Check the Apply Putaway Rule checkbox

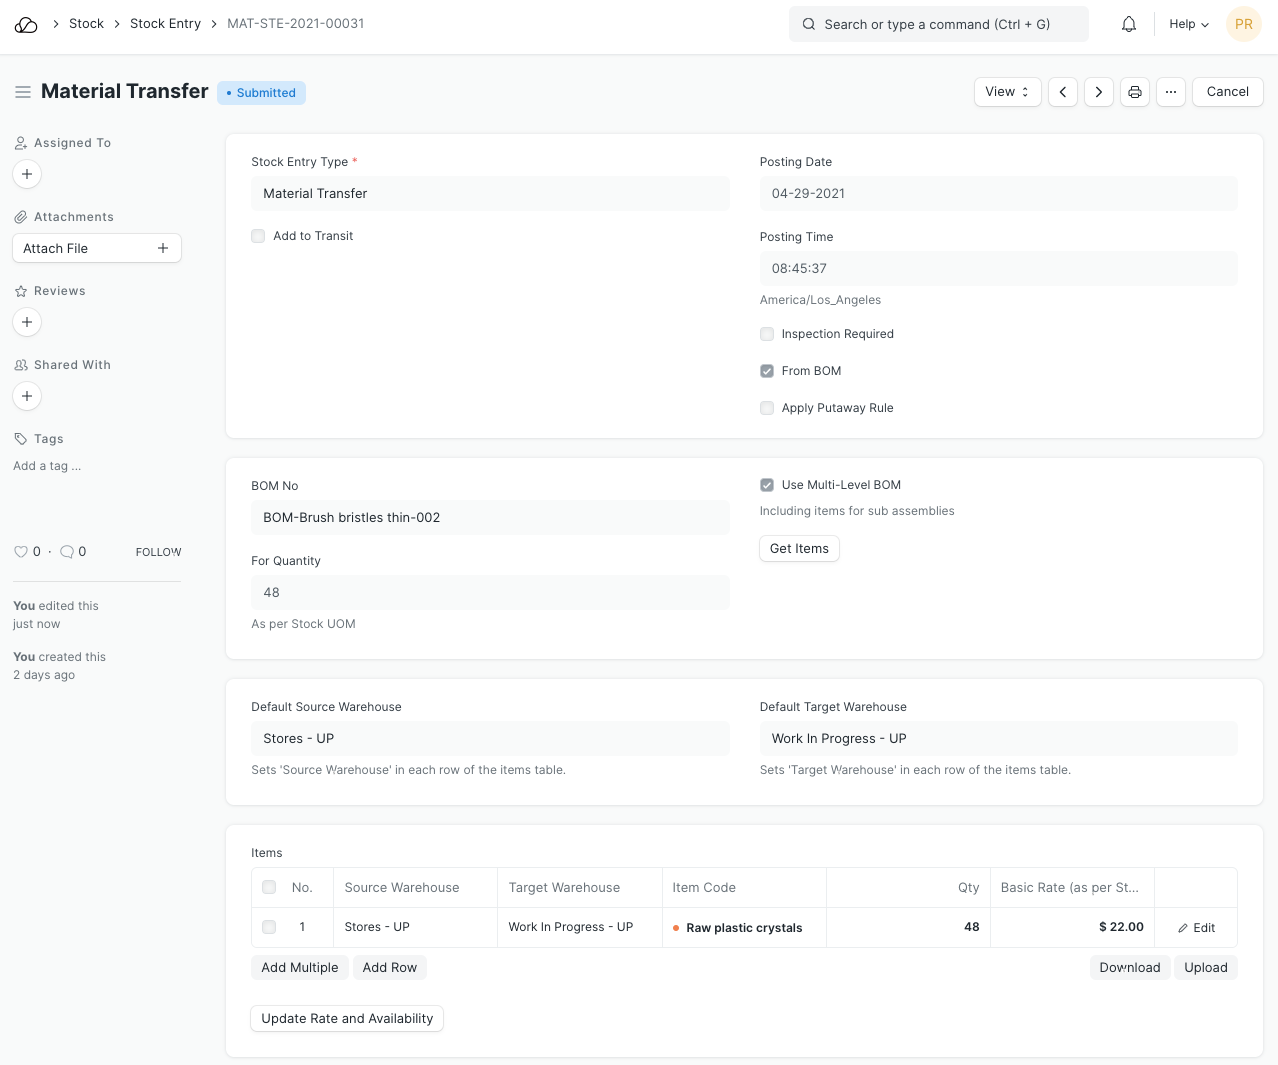[767, 408]
